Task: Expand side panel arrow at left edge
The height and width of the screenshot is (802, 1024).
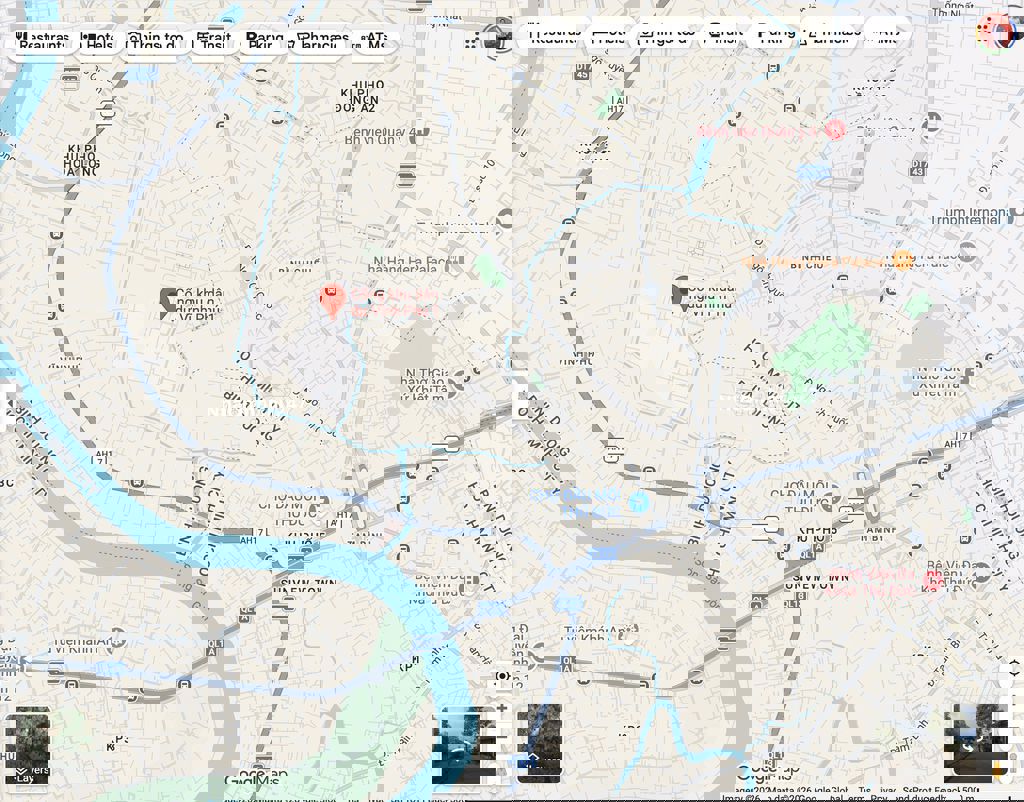Action: [x=6, y=404]
